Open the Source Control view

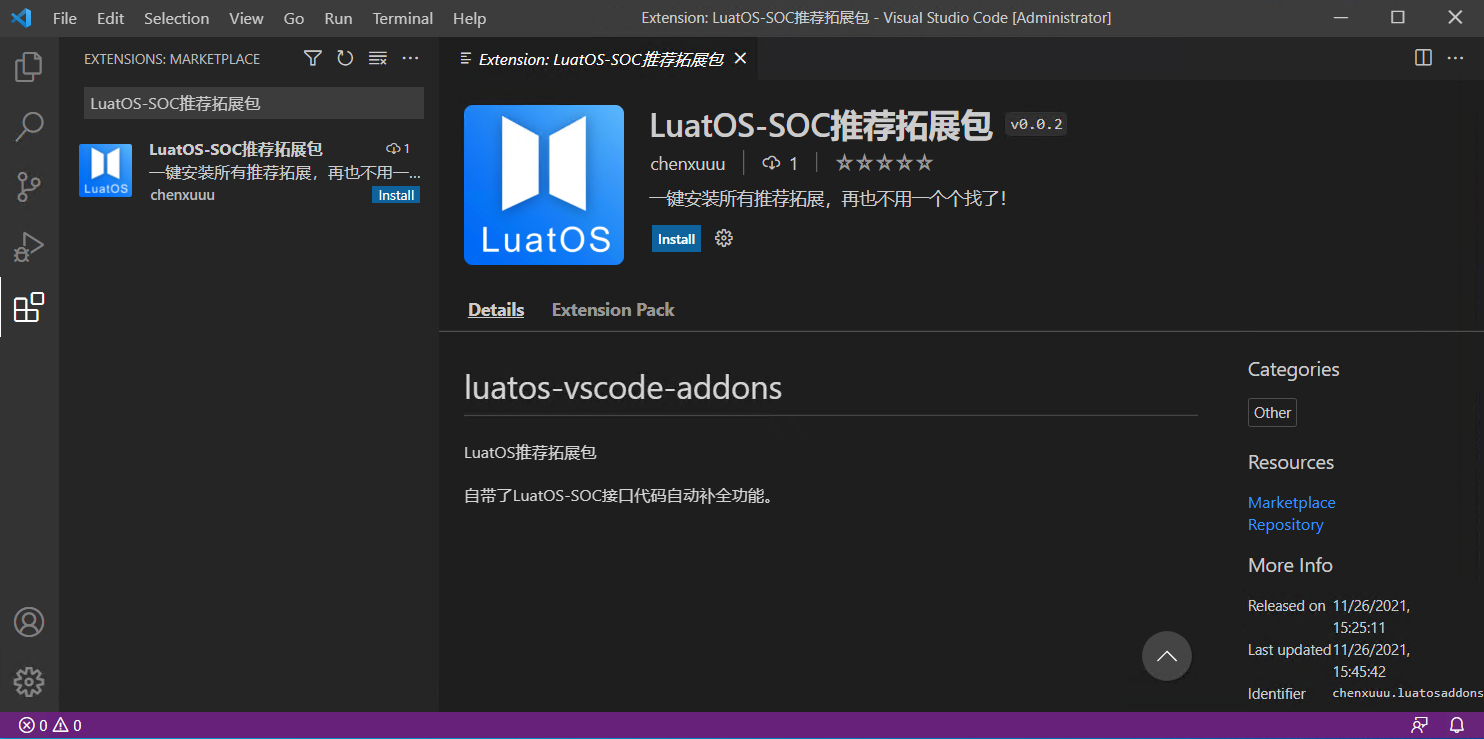[x=29, y=187]
